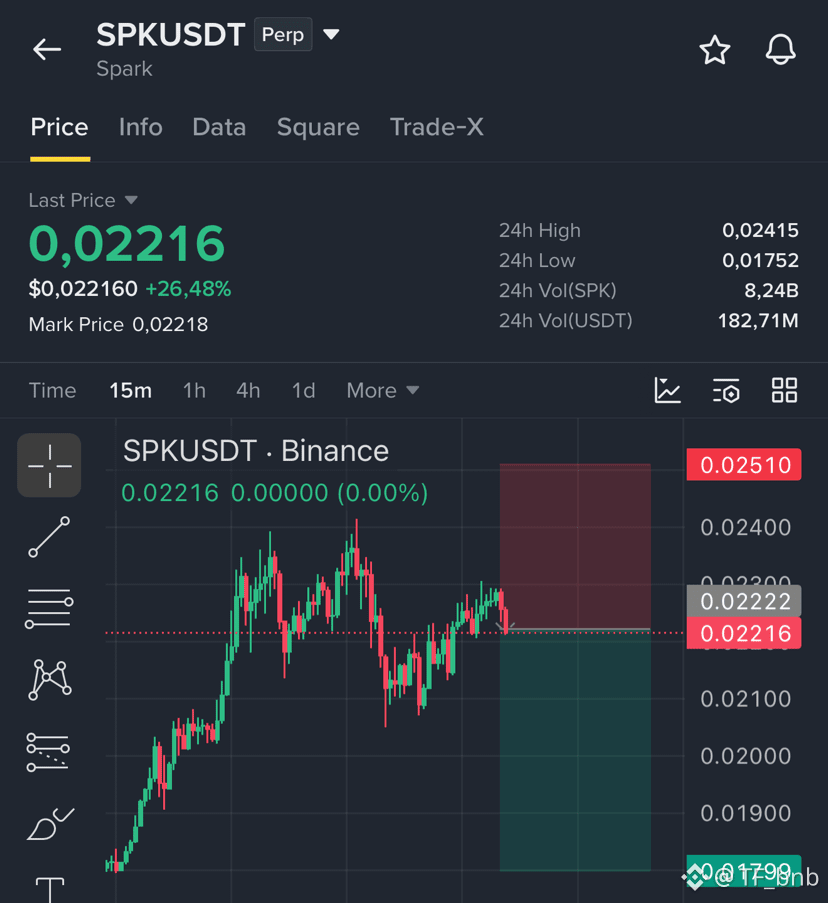Click the 0.02400 axis label
The width and height of the screenshot is (828, 903).
745,528
